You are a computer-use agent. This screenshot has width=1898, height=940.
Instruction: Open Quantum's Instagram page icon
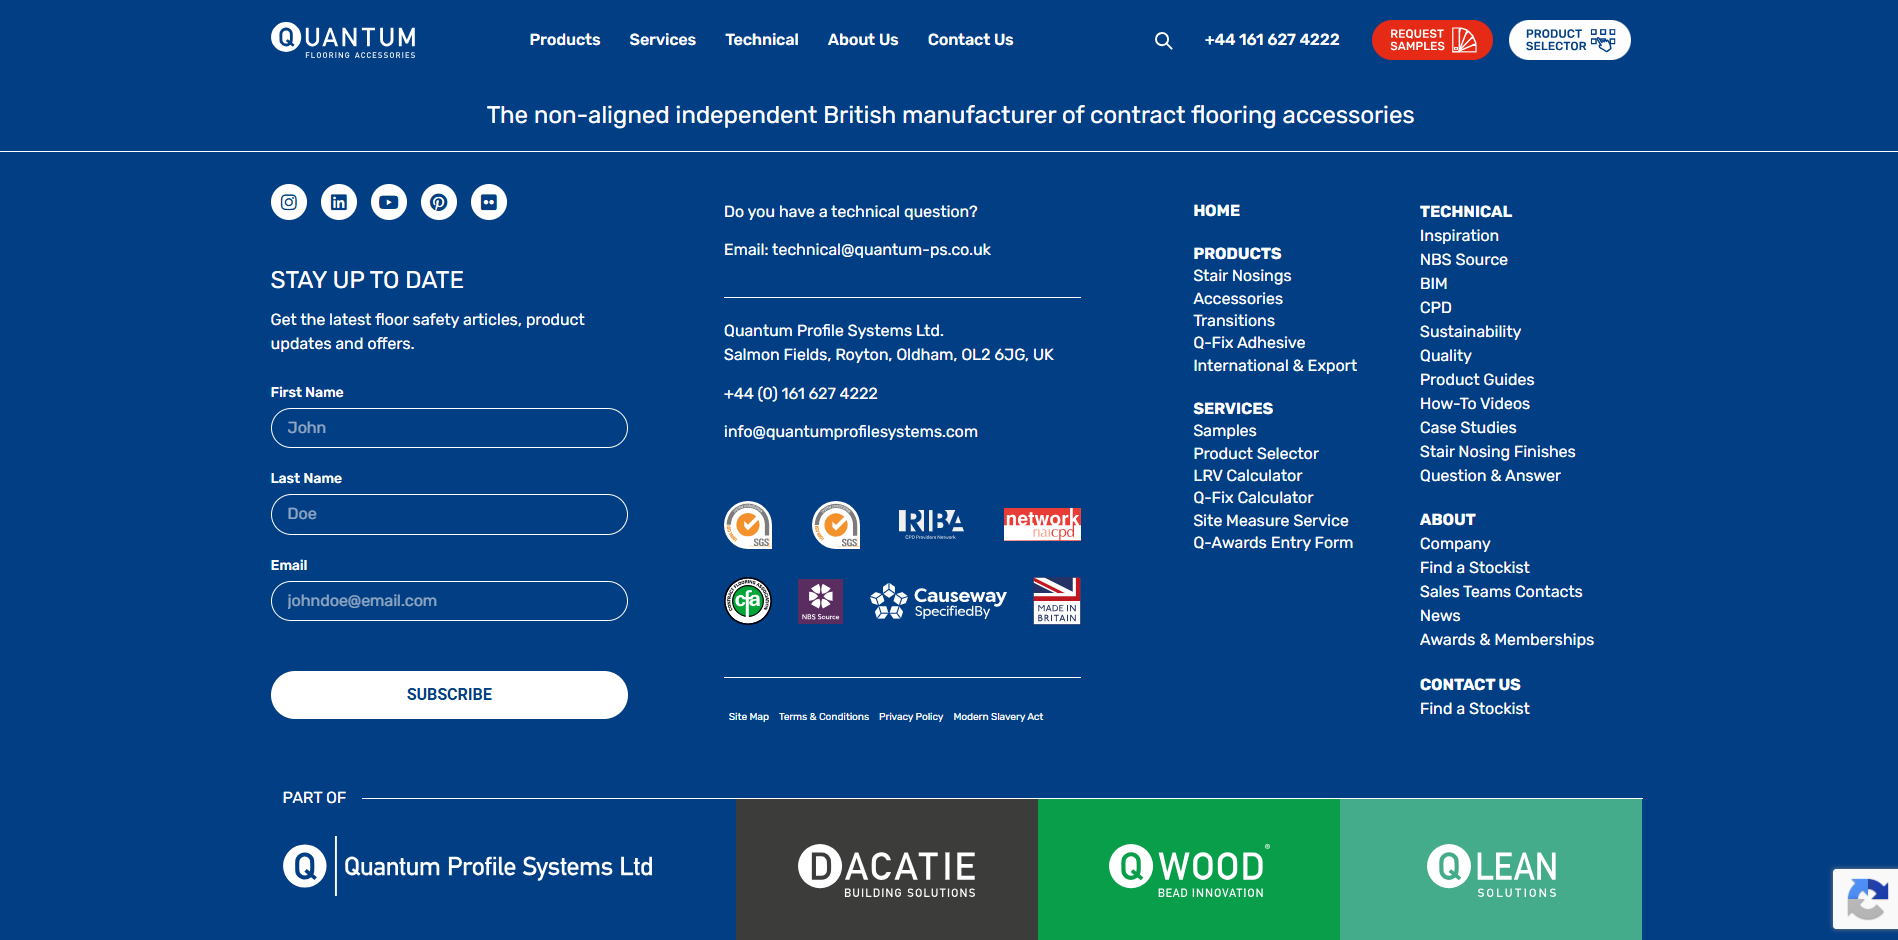pos(289,202)
